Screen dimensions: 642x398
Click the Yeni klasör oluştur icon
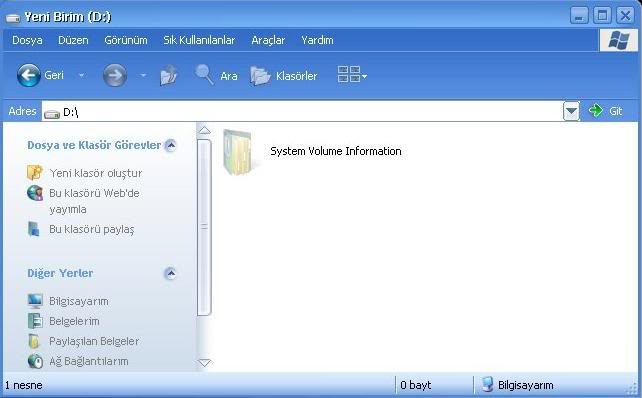click(x=35, y=172)
